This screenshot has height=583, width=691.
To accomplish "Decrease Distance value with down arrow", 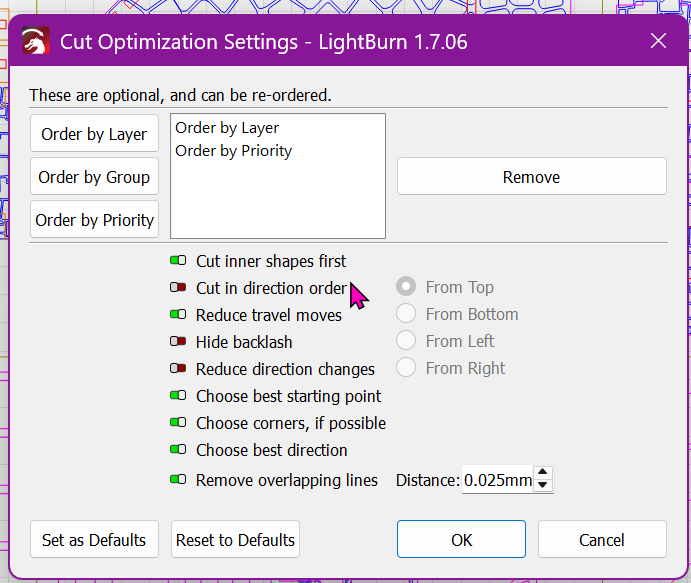I will click(x=543, y=485).
